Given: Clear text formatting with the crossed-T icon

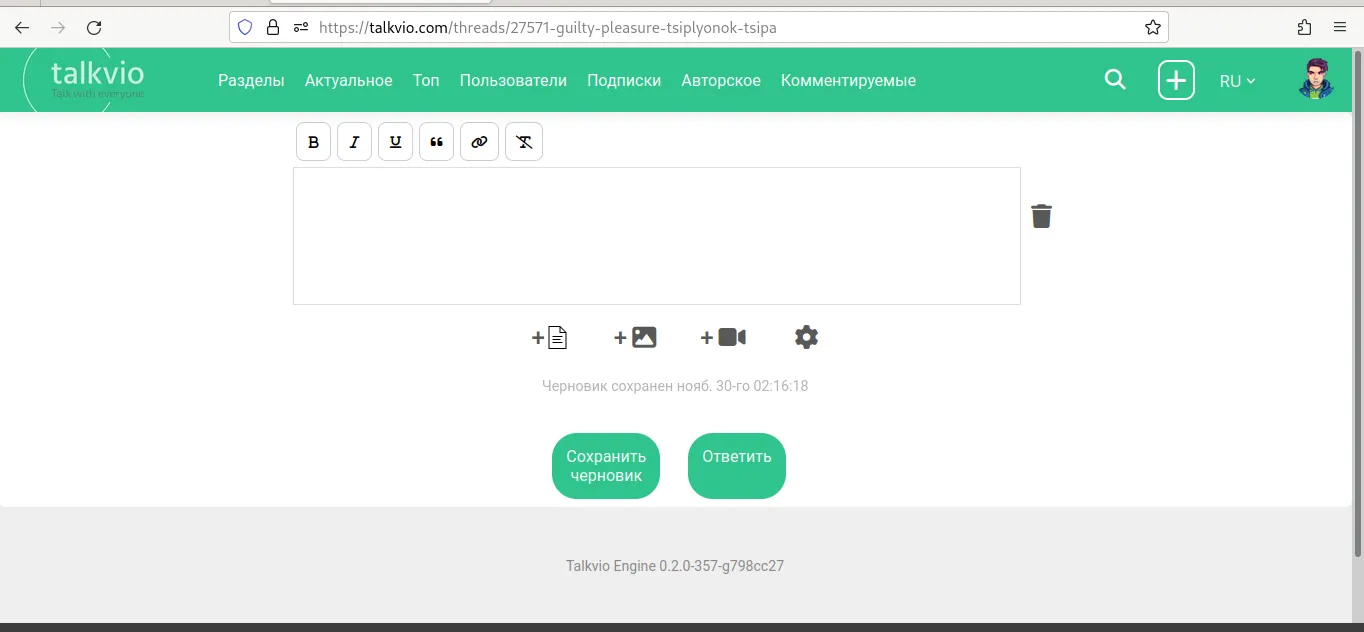Looking at the screenshot, I should pyautogui.click(x=524, y=142).
